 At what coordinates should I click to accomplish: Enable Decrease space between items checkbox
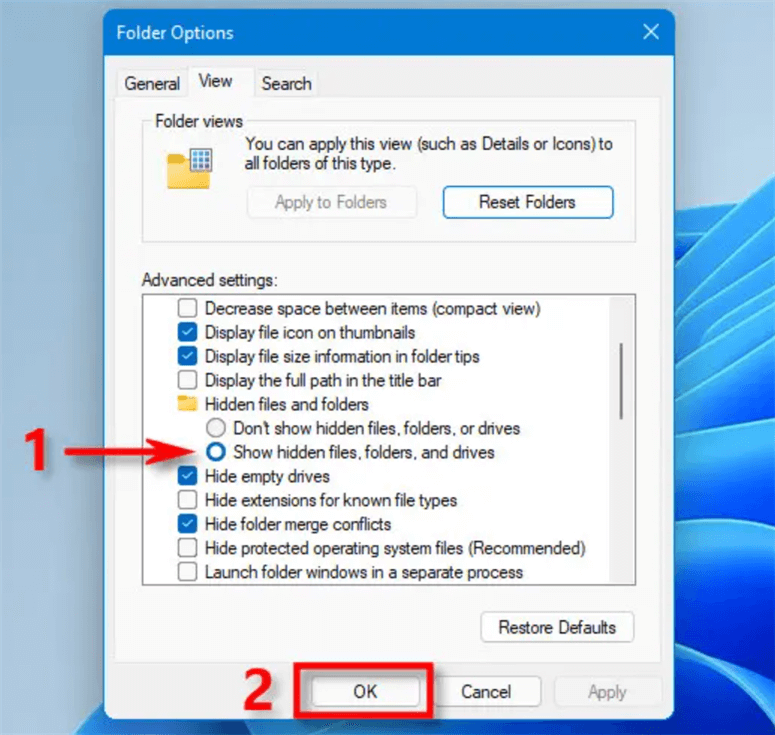tap(187, 307)
